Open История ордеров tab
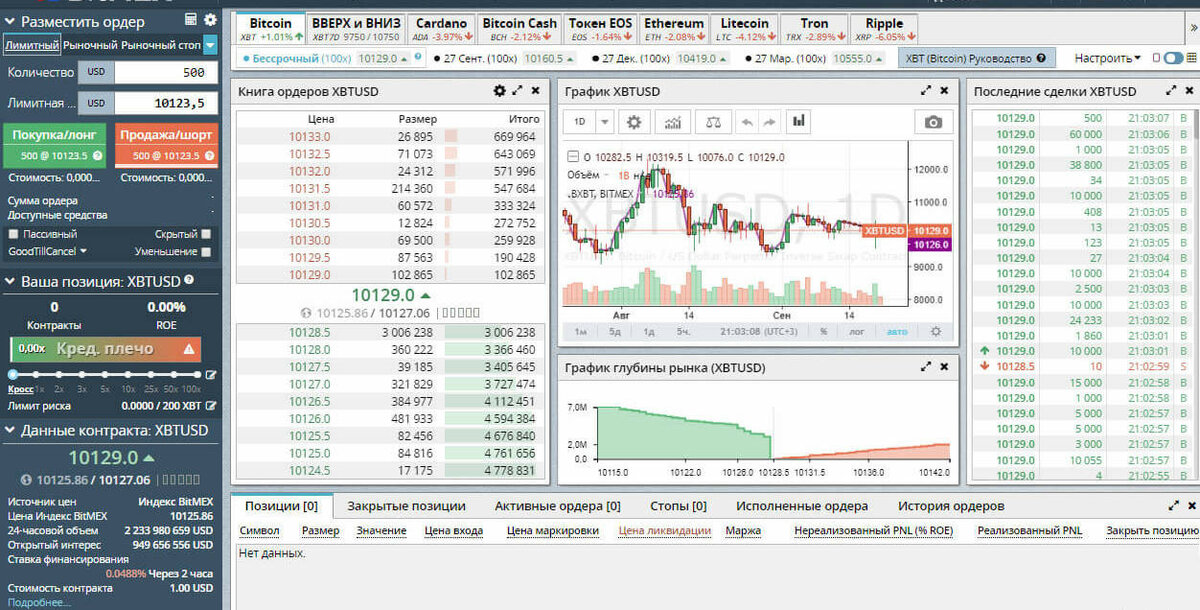 click(951, 506)
